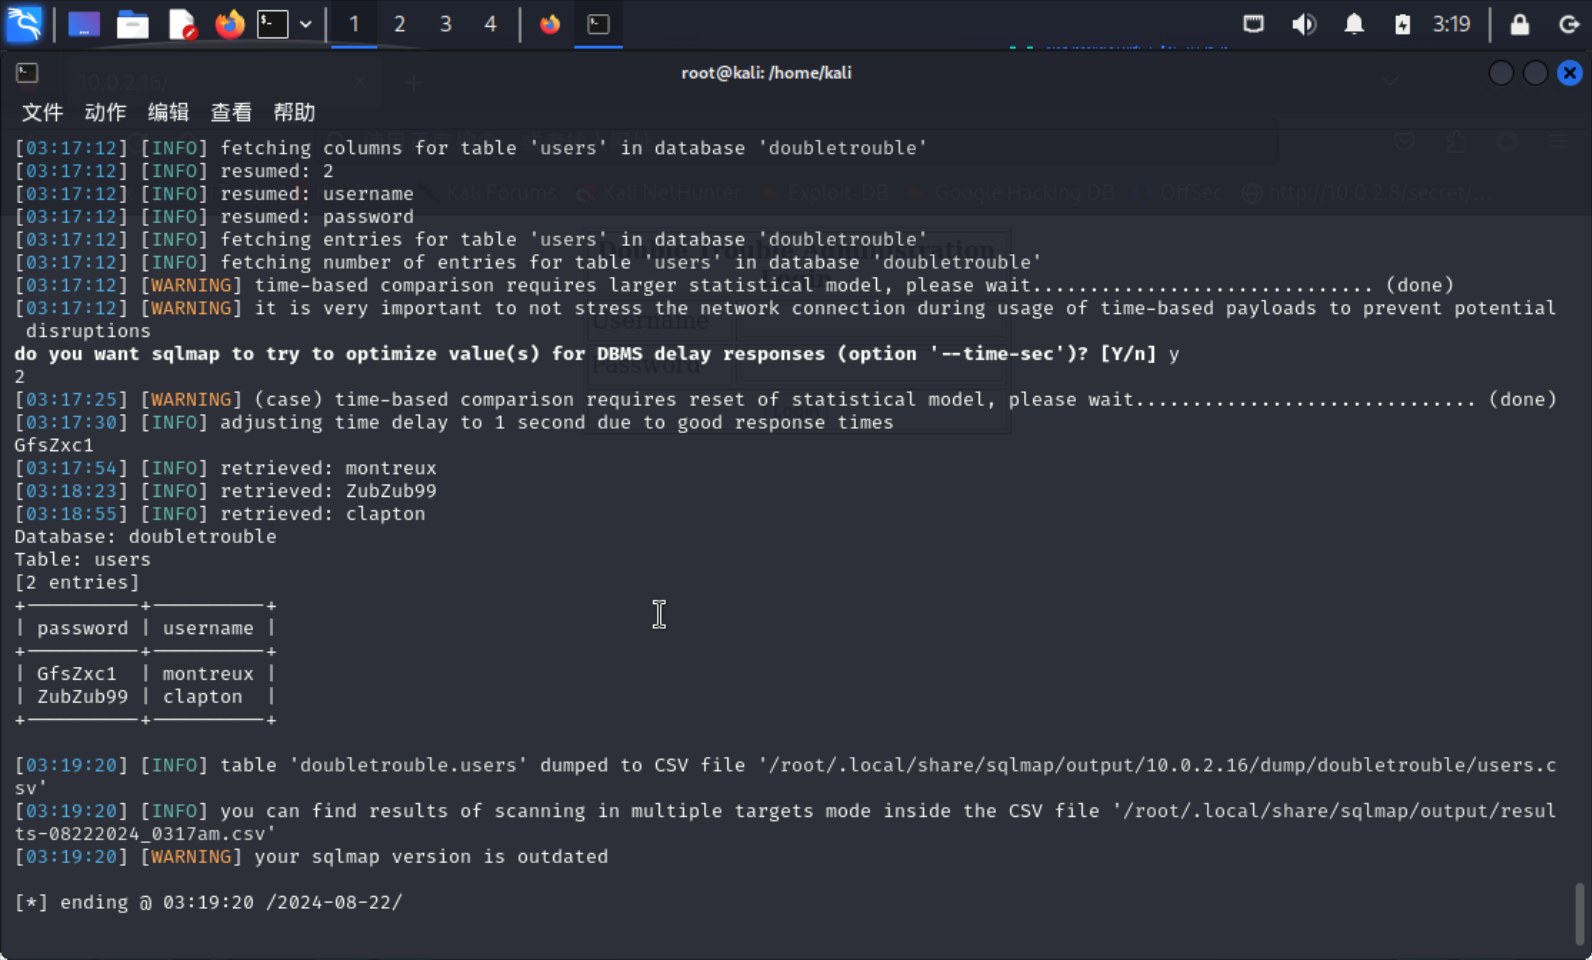Minimize the terminal window
Screen dimensions: 1592x960
pyautogui.click(x=1501, y=73)
